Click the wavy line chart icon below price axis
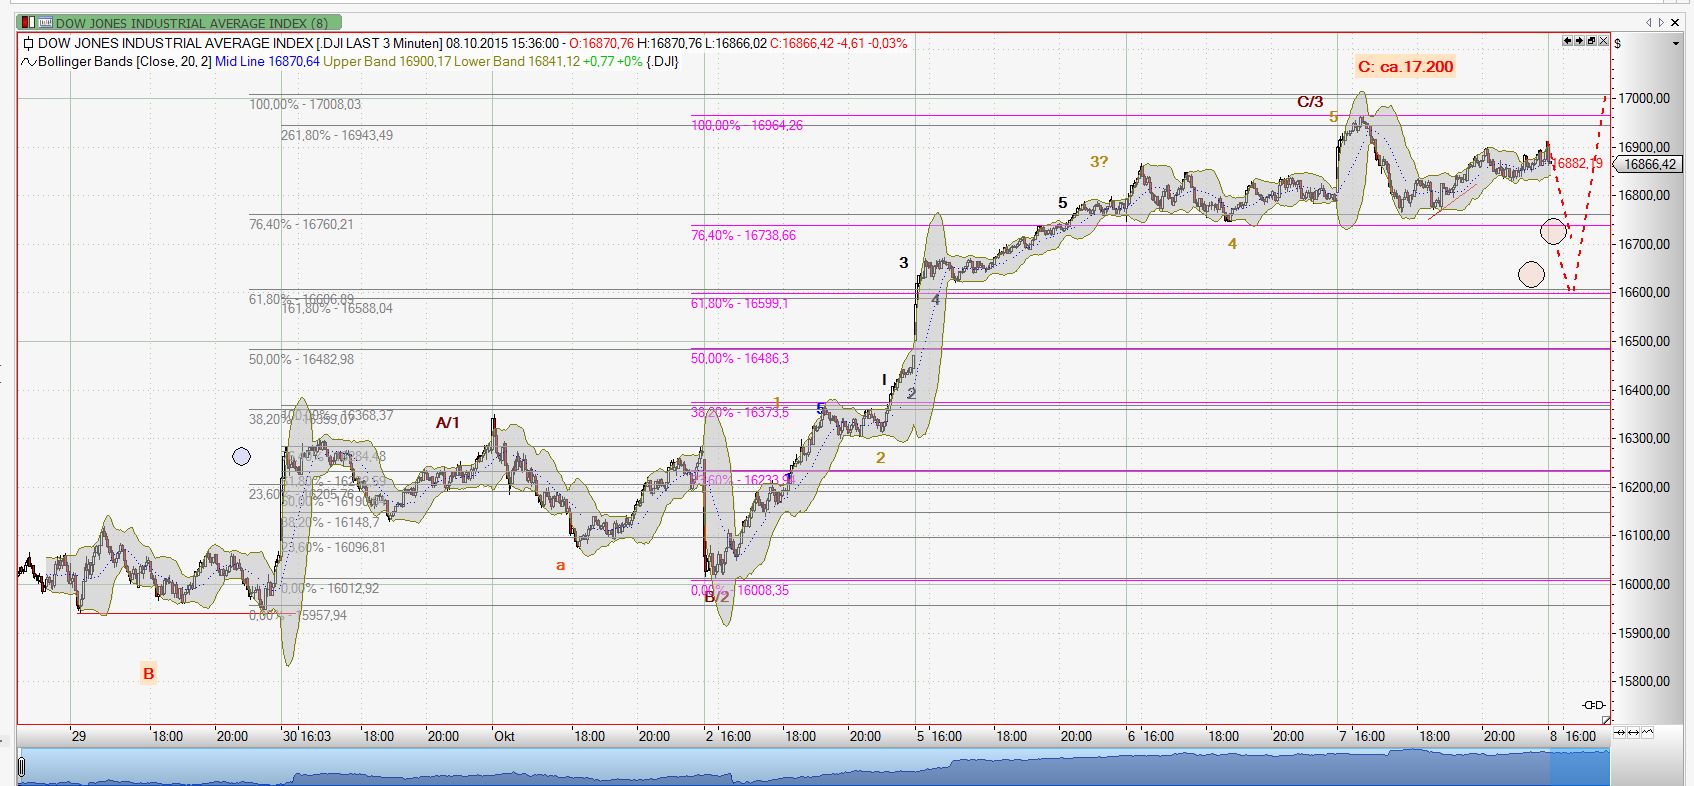The image size is (1694, 786). coord(1647,733)
